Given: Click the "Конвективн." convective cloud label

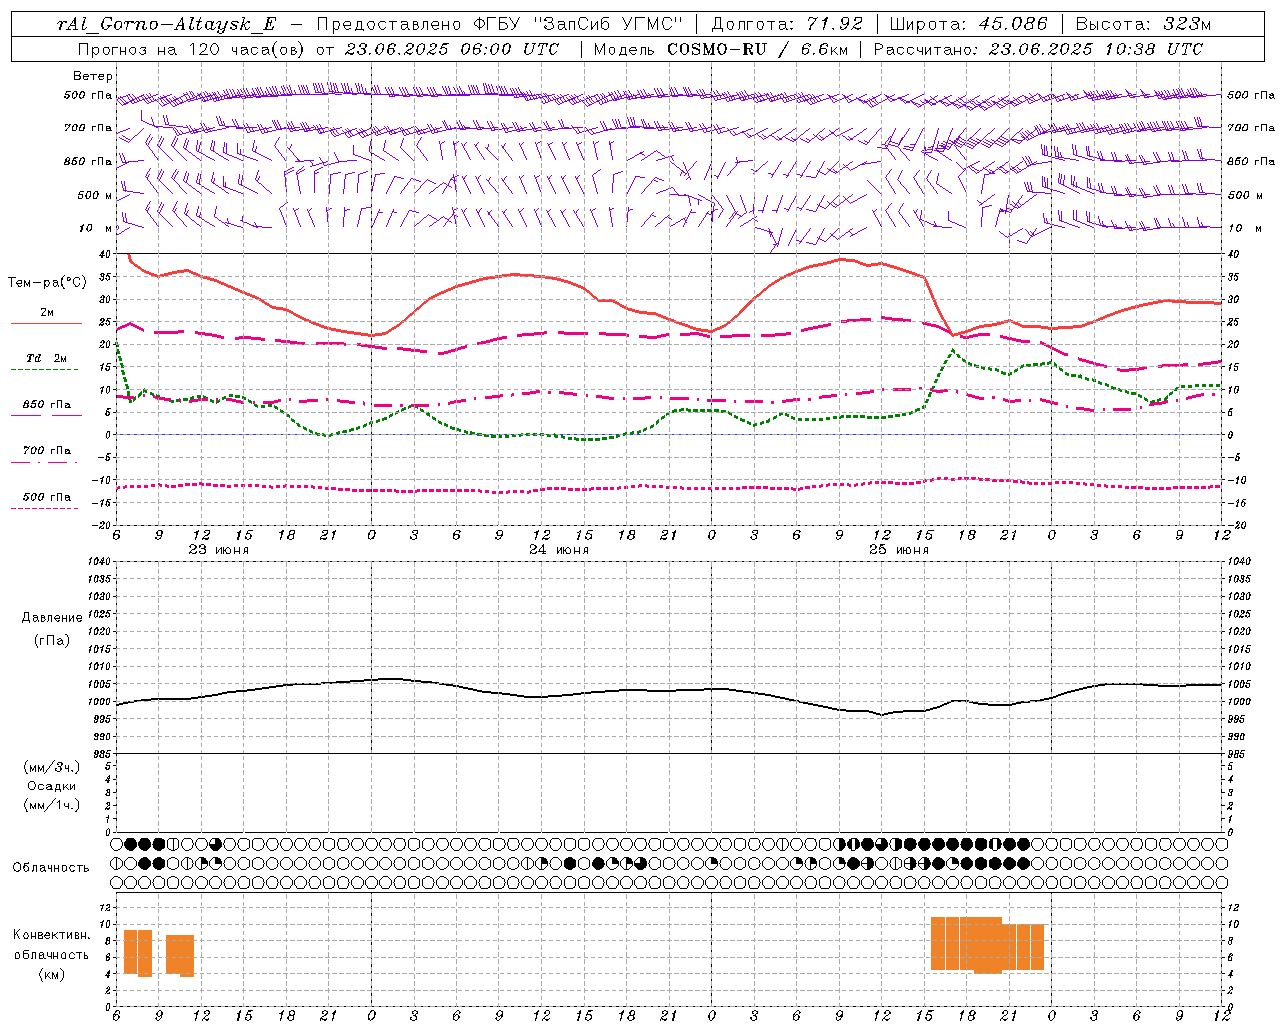Looking at the screenshot, I should pyautogui.click(x=52, y=935).
